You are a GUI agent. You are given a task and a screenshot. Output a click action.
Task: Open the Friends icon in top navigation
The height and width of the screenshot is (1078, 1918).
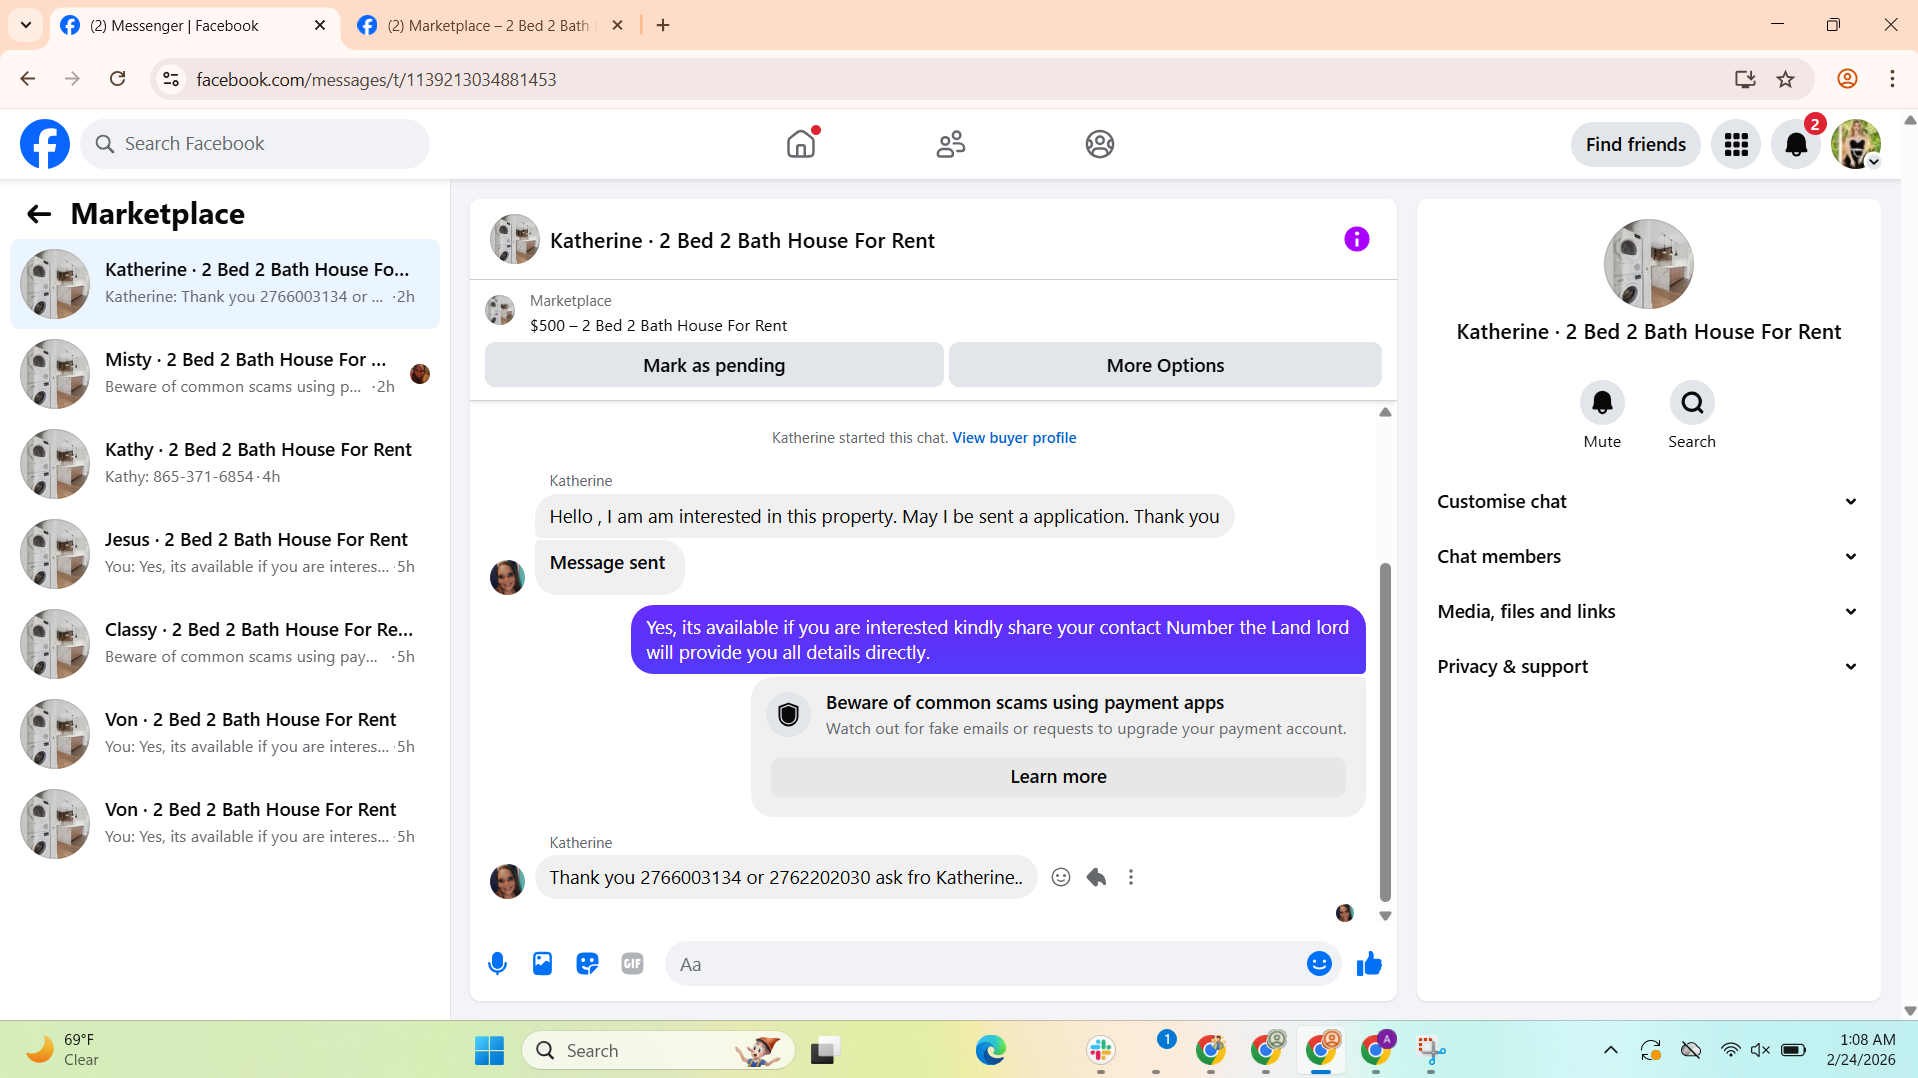pyautogui.click(x=950, y=144)
